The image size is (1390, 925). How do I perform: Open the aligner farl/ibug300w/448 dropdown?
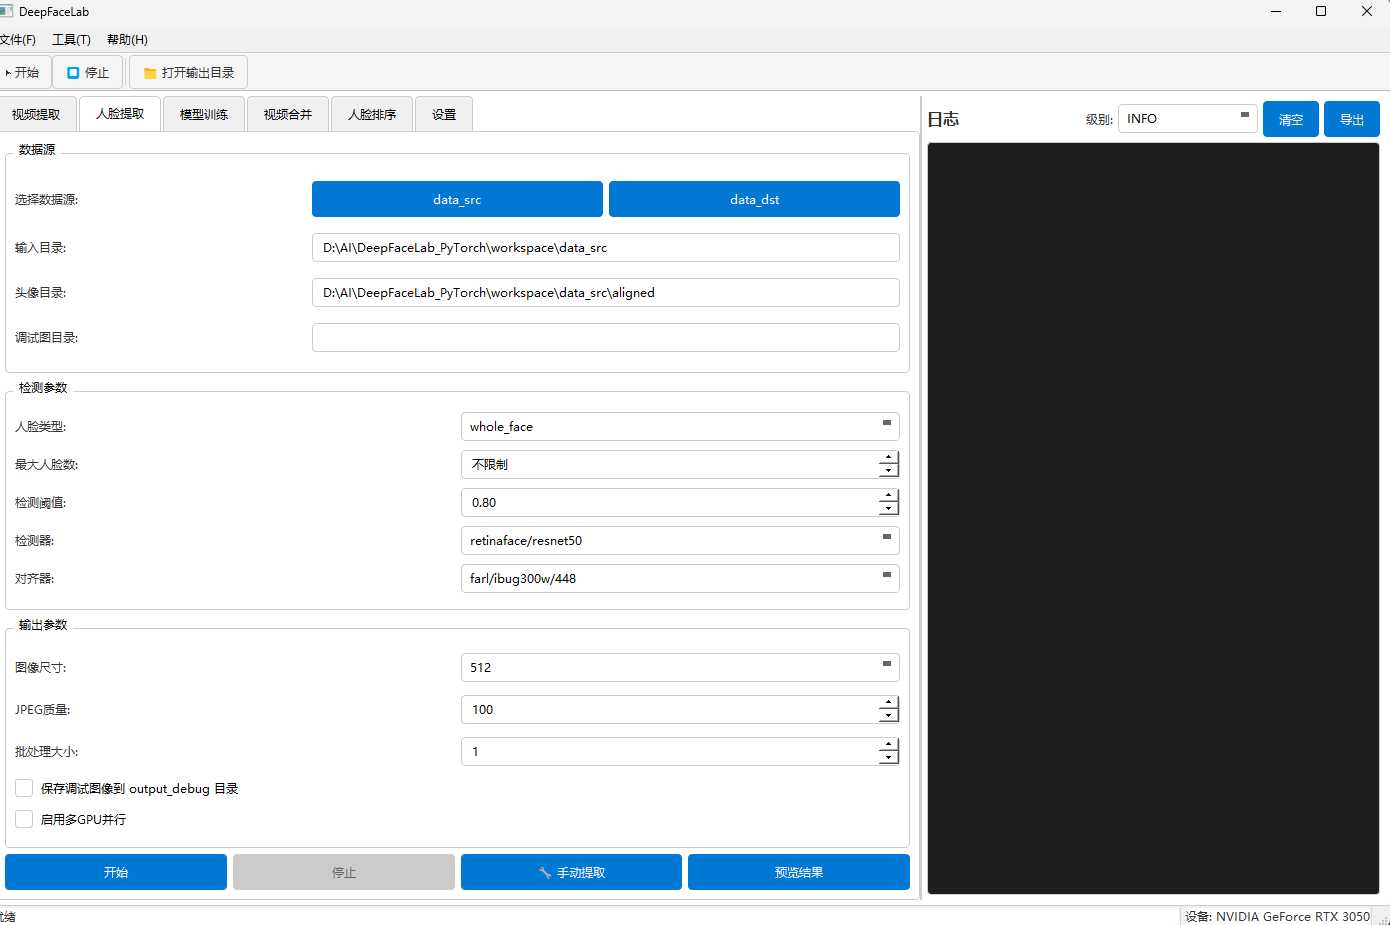coord(680,578)
